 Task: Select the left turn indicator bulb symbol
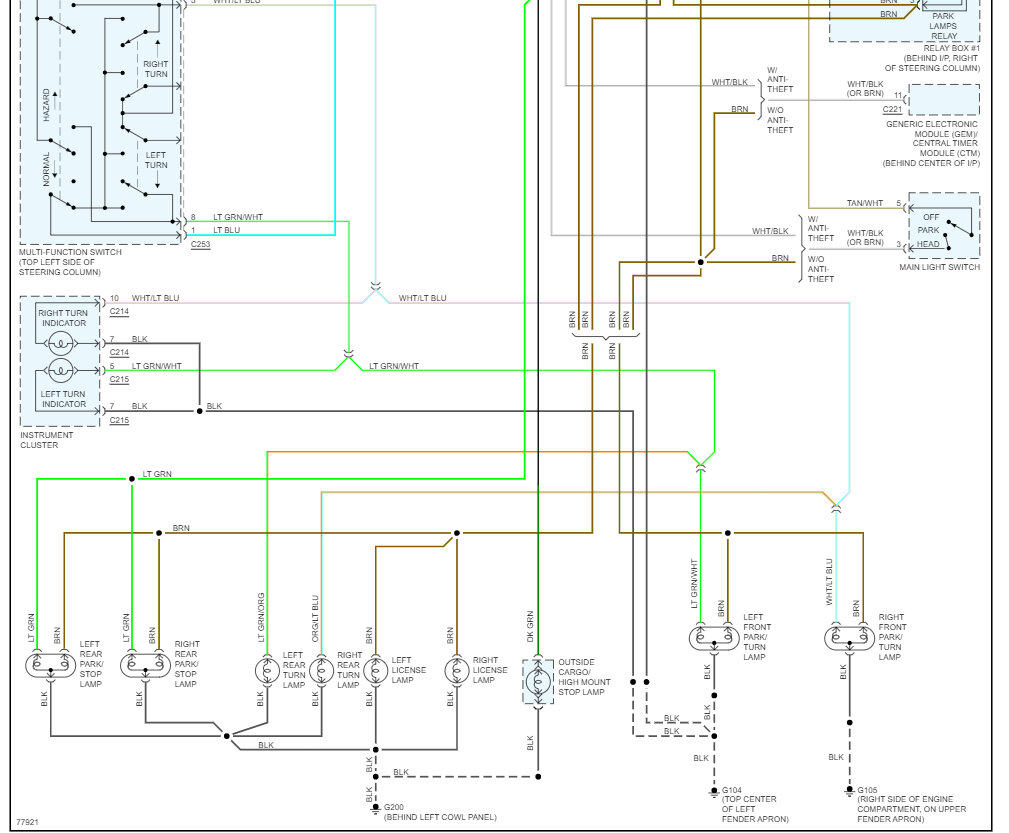[60, 371]
